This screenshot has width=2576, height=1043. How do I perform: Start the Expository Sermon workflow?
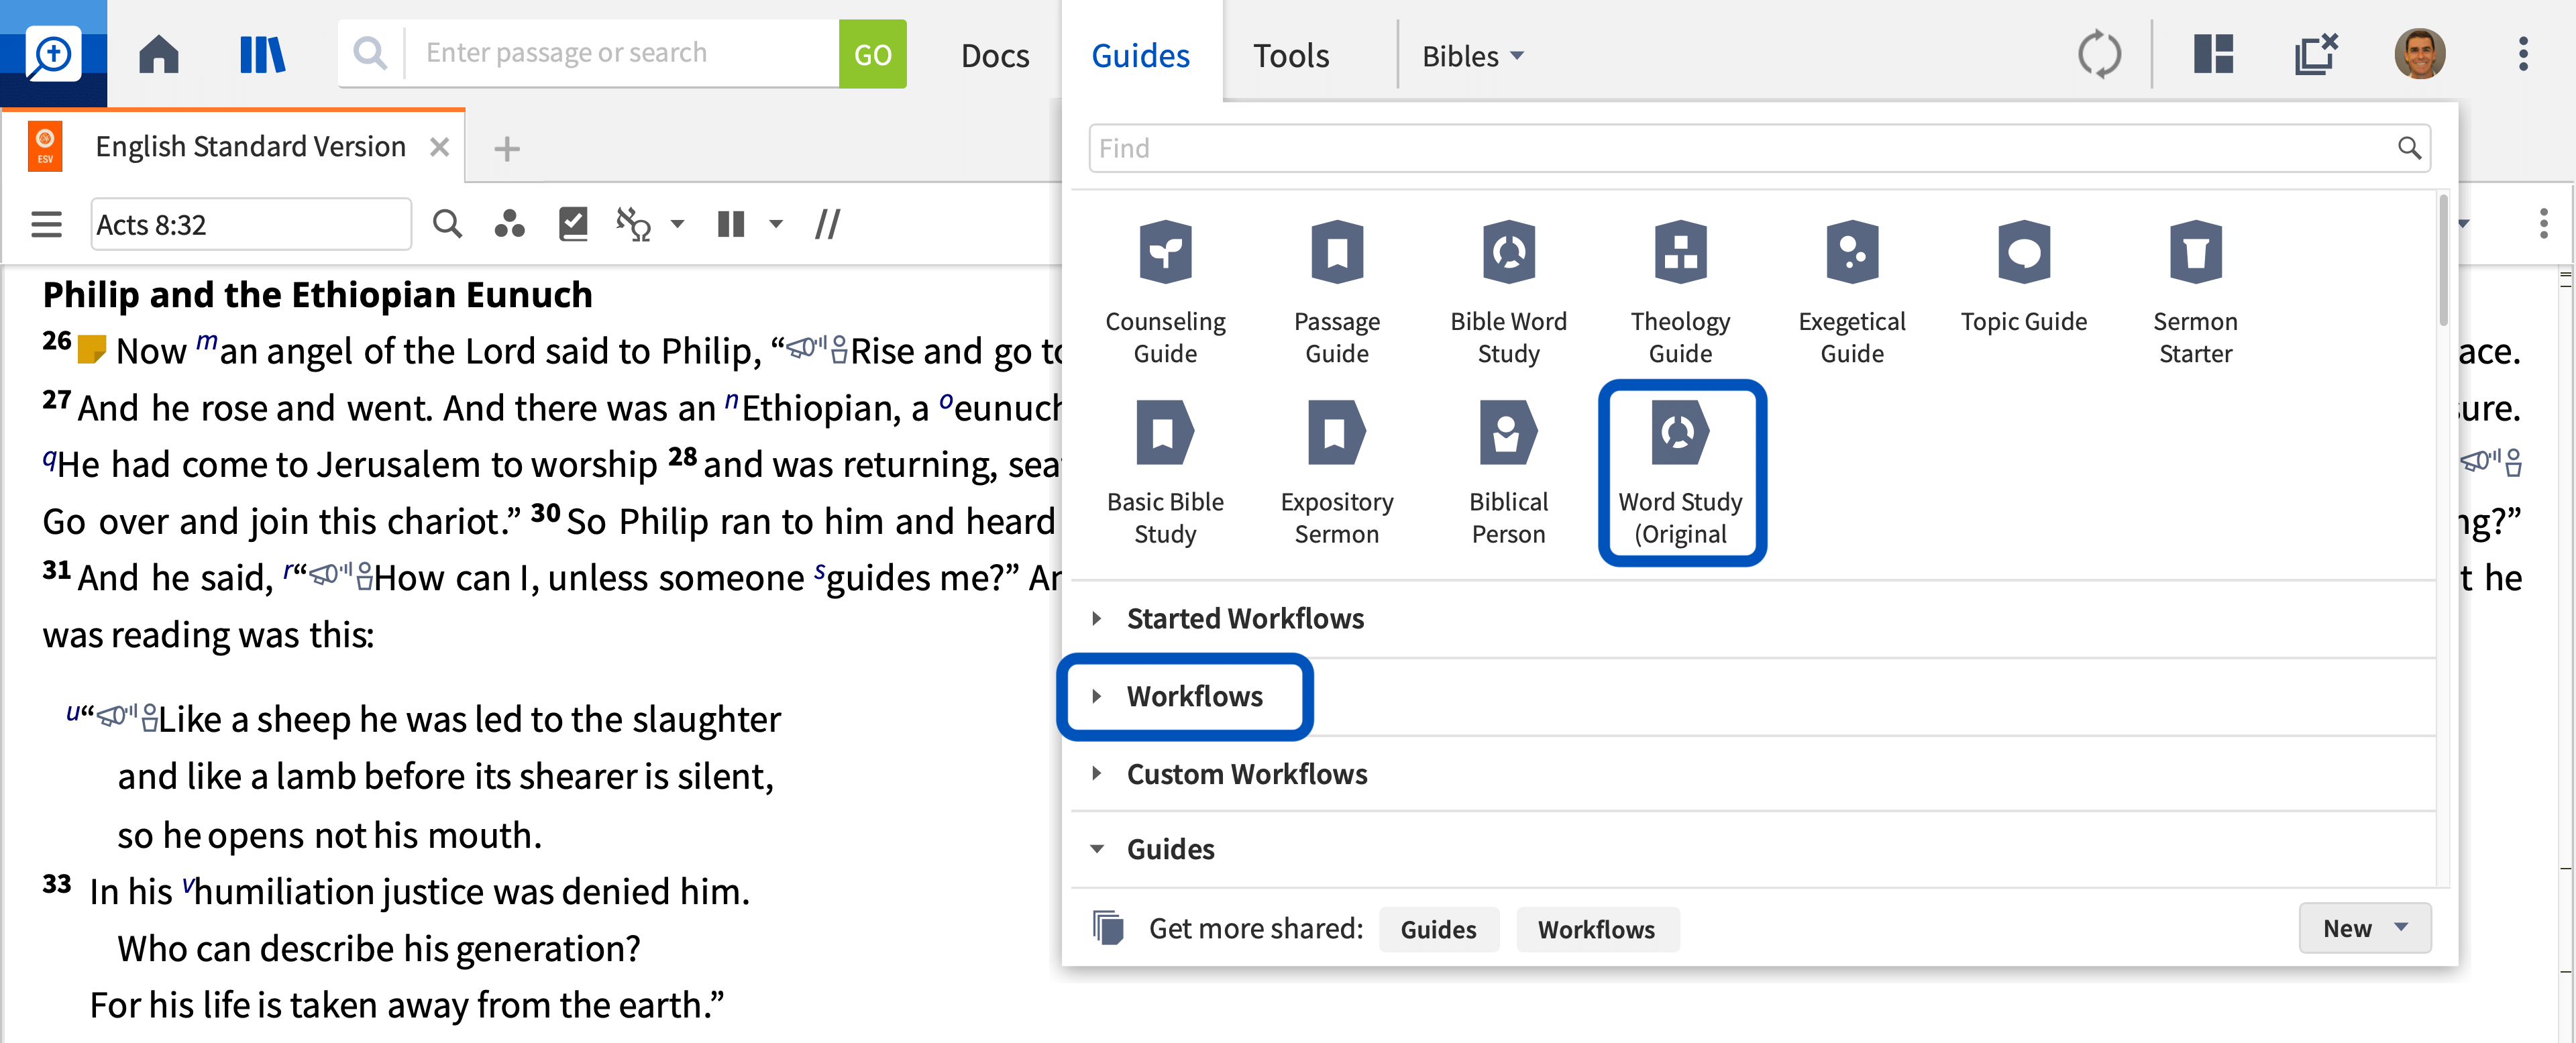1337,473
